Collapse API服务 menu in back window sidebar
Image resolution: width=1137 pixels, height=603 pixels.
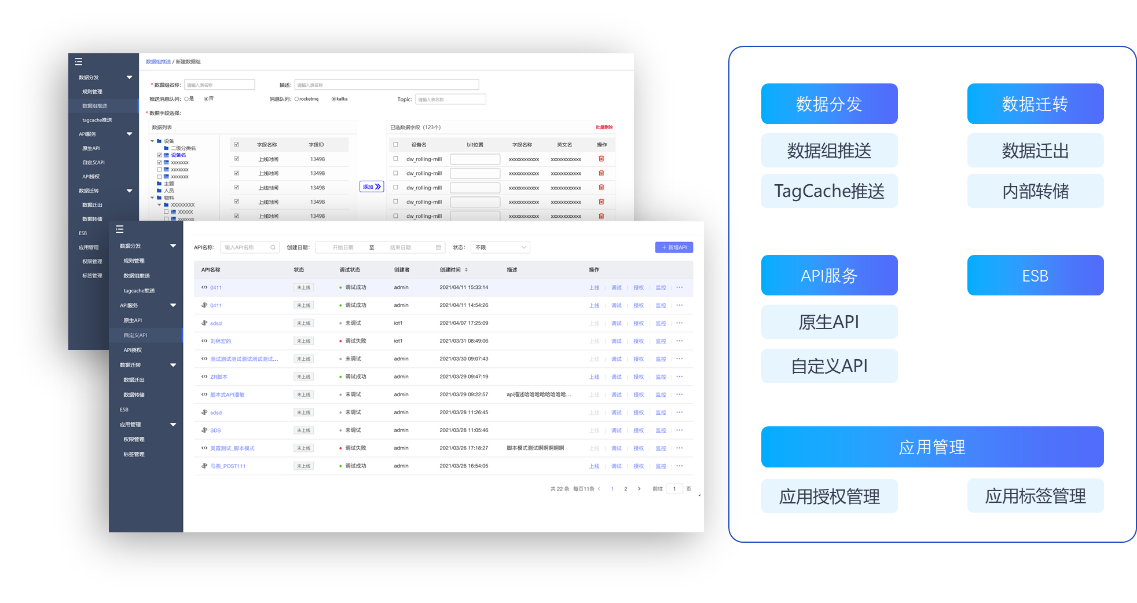pos(129,134)
